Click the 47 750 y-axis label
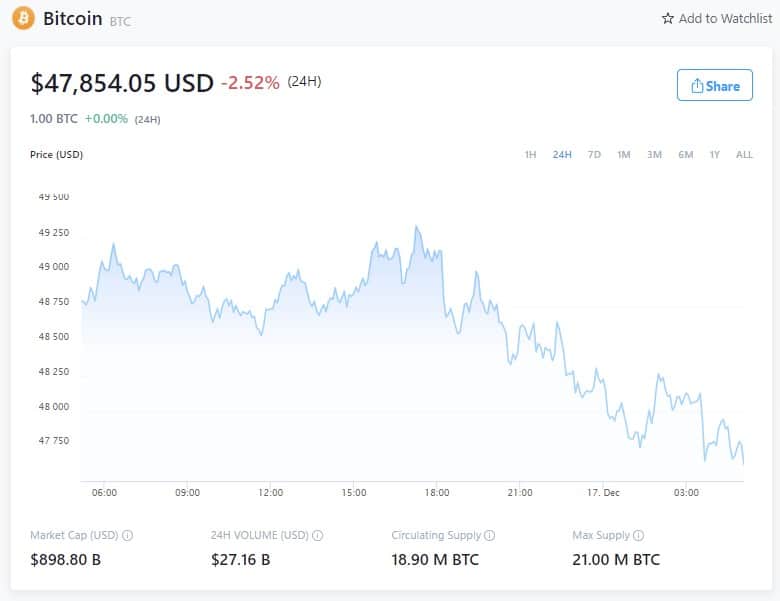 (54, 440)
